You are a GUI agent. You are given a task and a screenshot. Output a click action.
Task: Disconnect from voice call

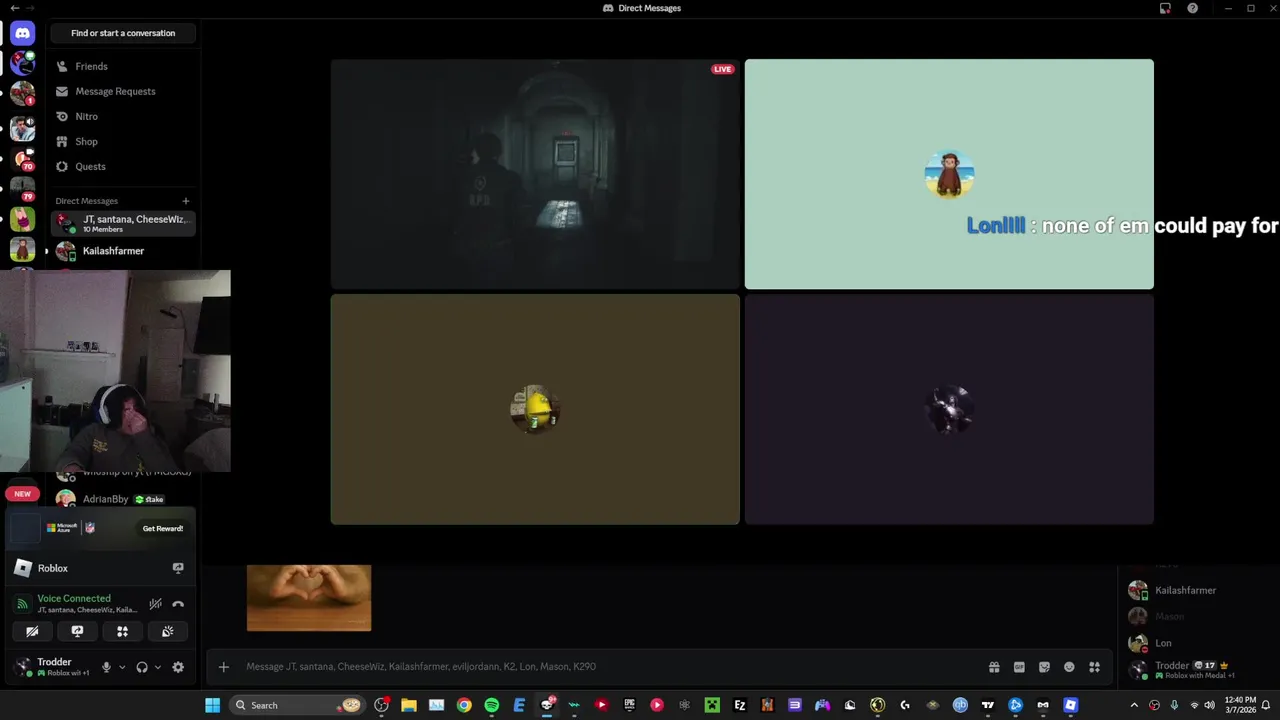[178, 604]
